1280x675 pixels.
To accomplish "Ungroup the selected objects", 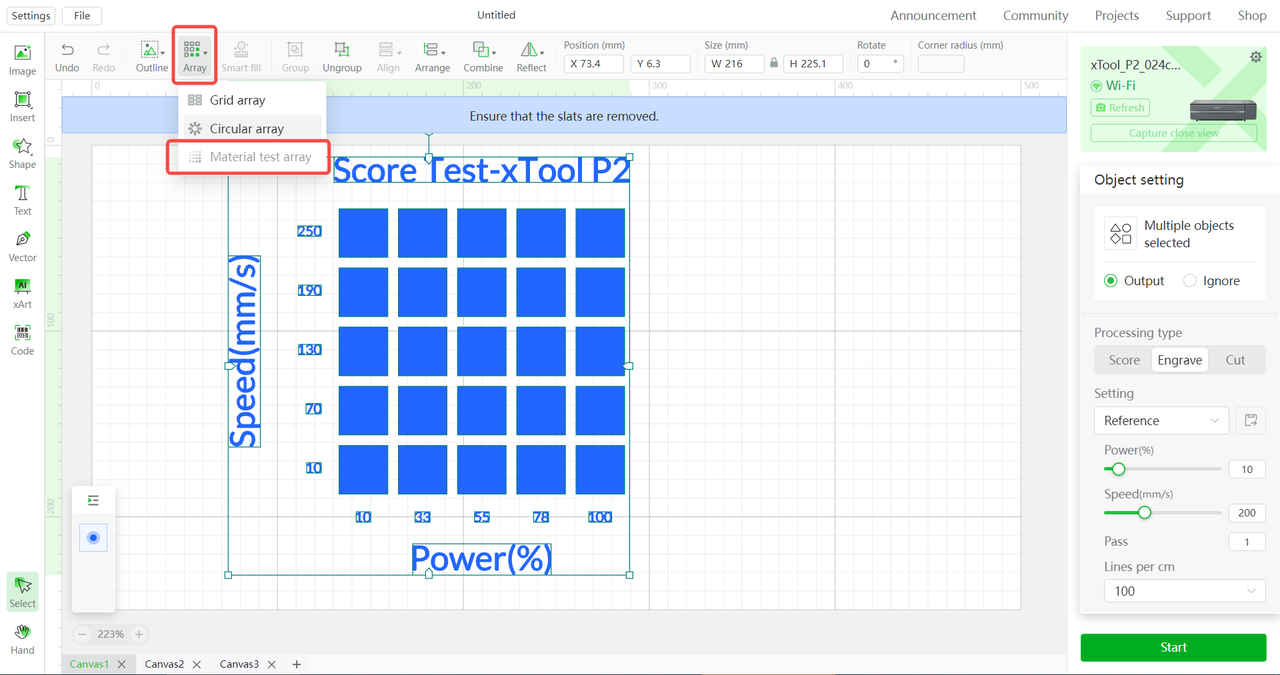I will 342,57.
